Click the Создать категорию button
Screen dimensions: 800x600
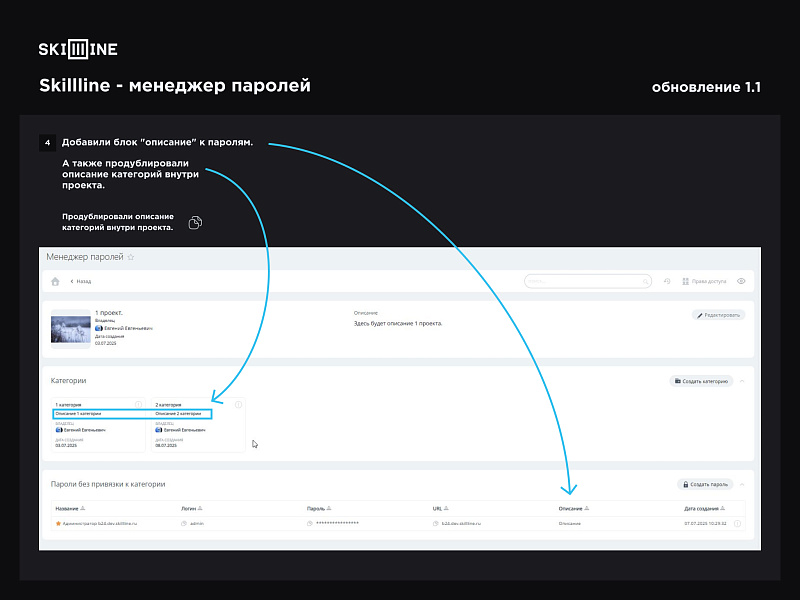coord(703,381)
